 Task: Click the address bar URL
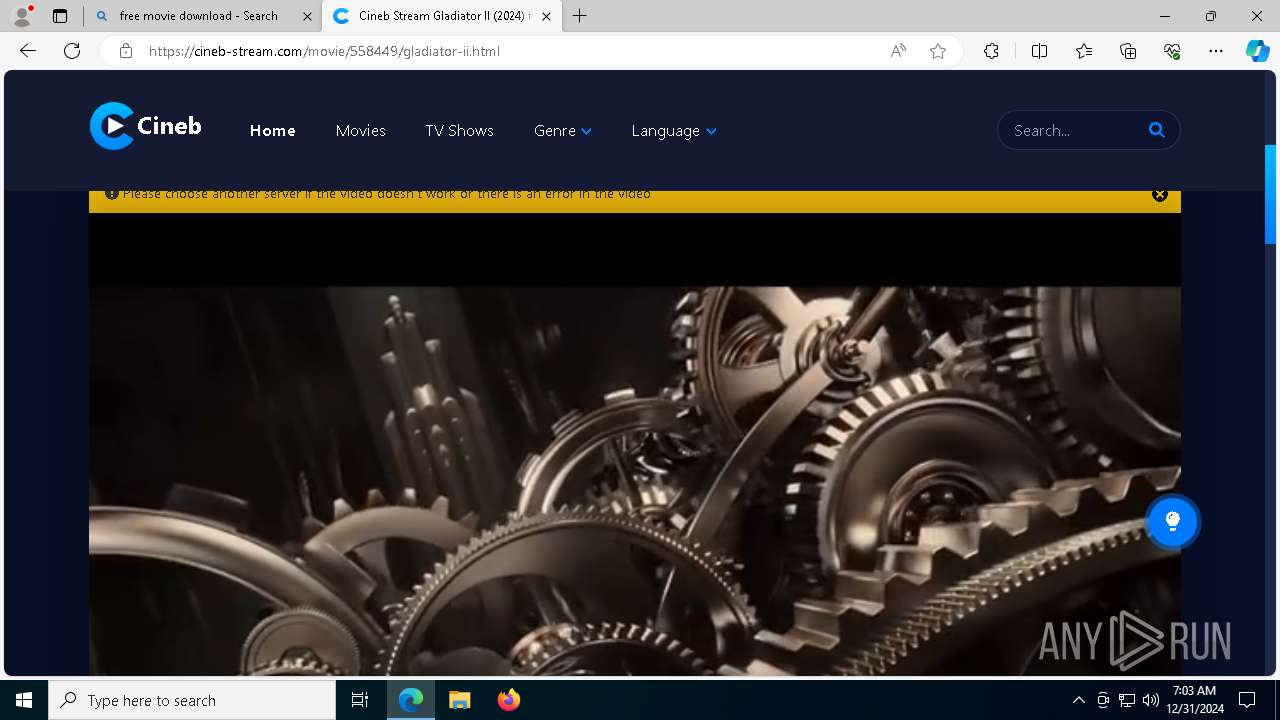pos(324,51)
